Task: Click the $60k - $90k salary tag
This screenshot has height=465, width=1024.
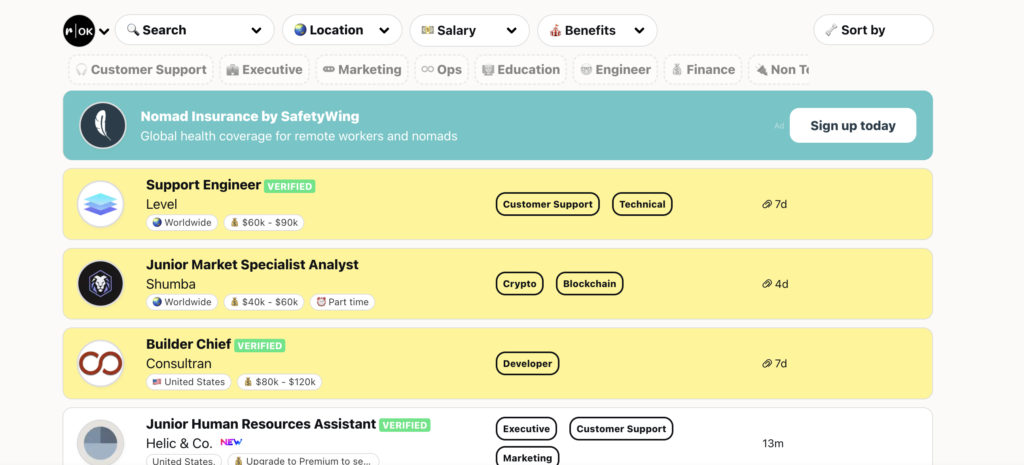Action: pos(264,223)
